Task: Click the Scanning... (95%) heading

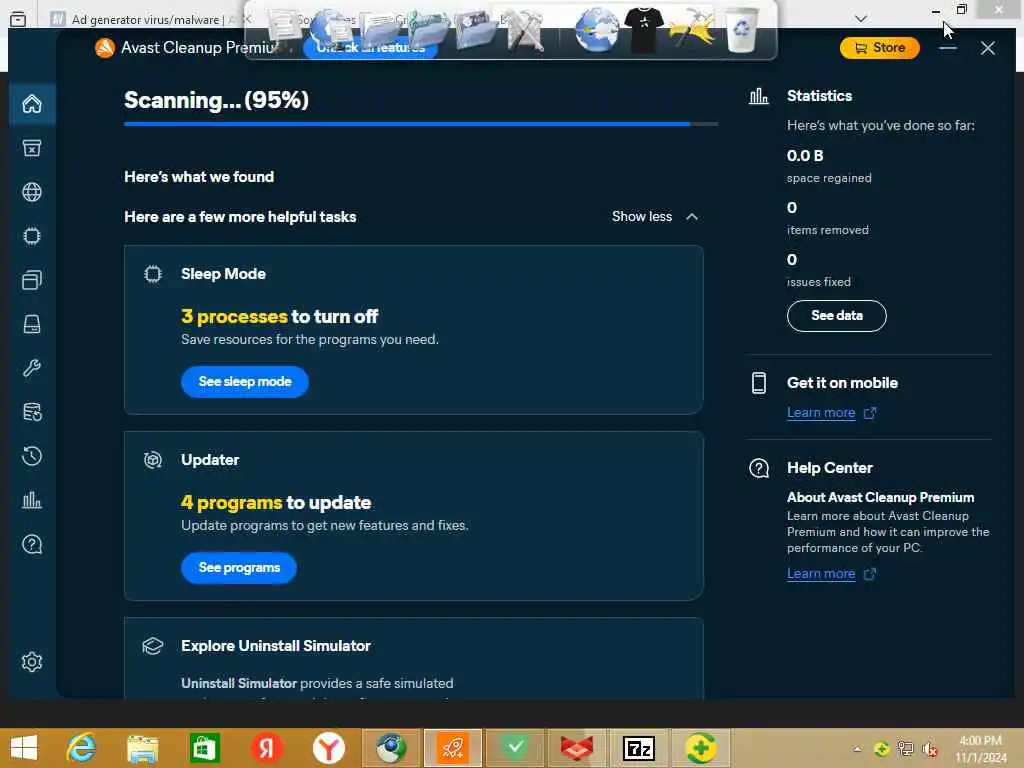Action: click(x=216, y=100)
